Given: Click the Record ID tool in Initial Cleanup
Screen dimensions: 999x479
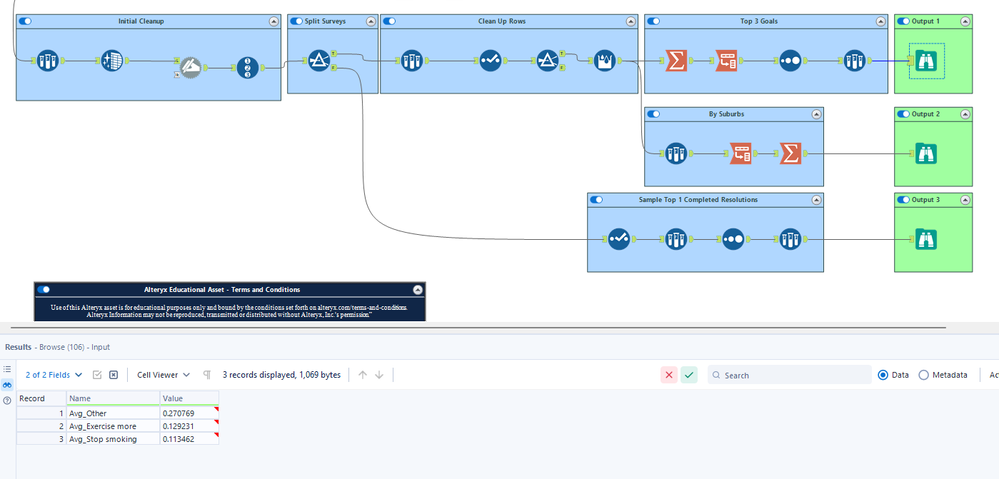Looking at the screenshot, I should 247,67.
